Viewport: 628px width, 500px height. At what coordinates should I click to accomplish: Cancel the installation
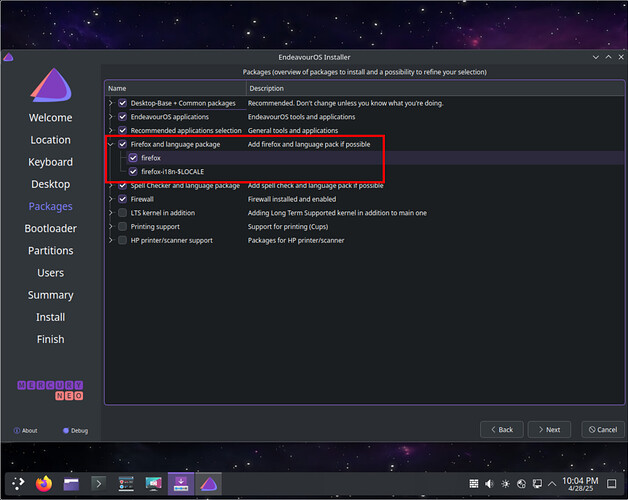tap(603, 429)
